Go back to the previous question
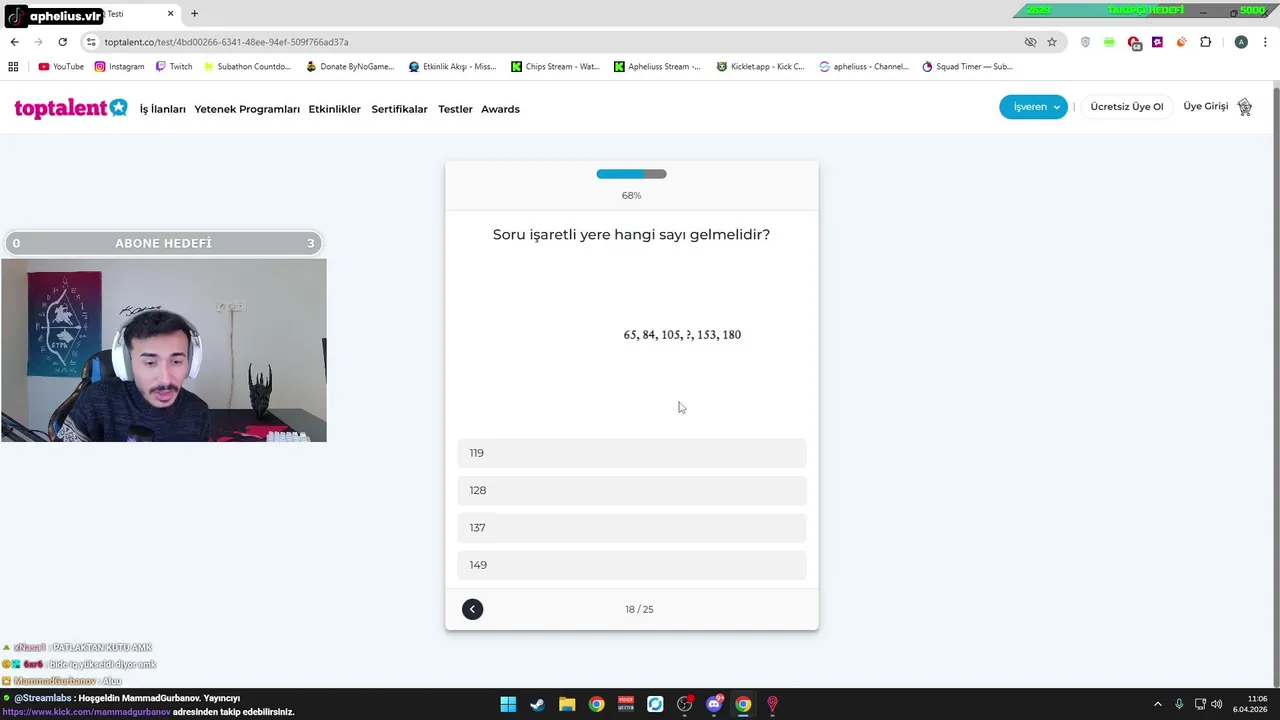Viewport: 1280px width, 720px height. click(473, 609)
